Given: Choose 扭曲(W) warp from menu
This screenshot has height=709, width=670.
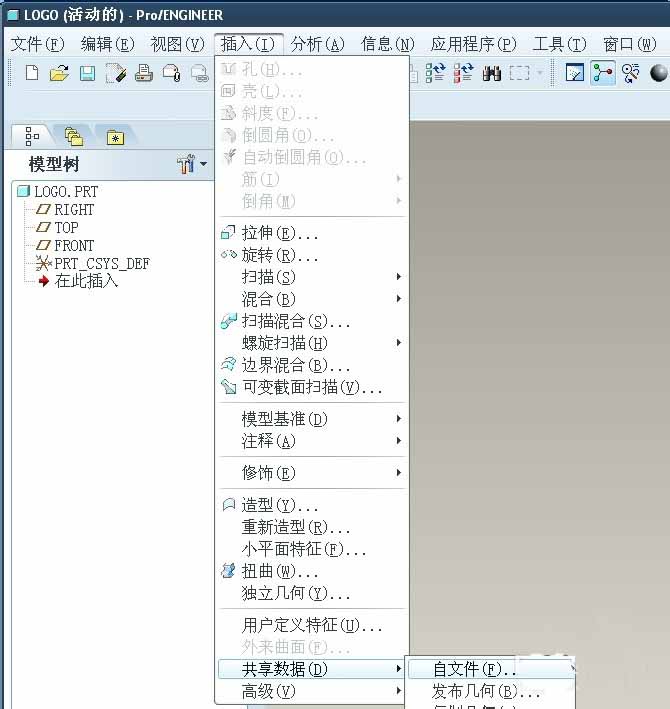Looking at the screenshot, I should pyautogui.click(x=312, y=572).
